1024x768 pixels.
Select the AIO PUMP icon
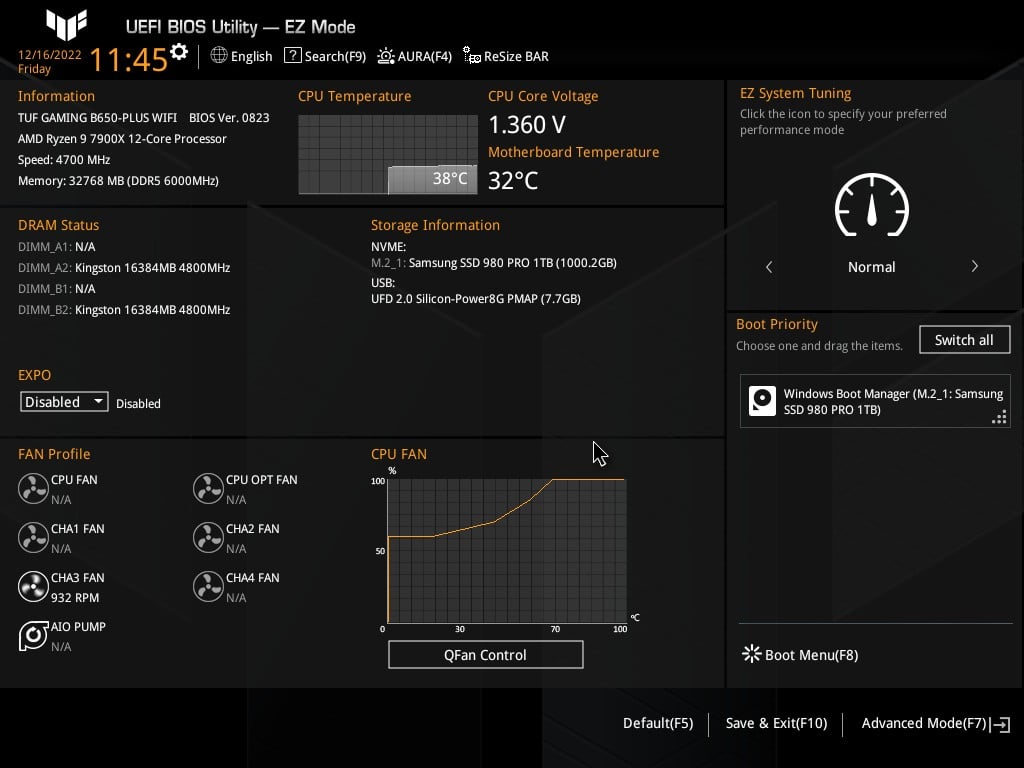pyautogui.click(x=33, y=635)
